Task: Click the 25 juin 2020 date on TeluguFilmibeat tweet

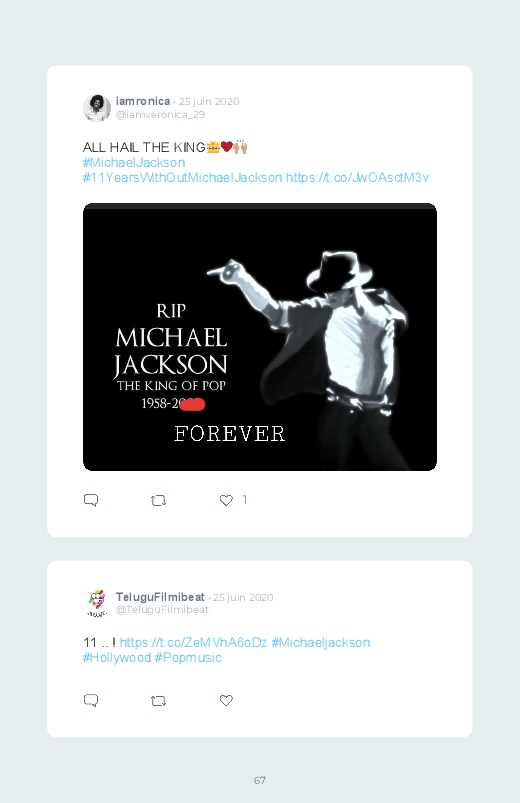Action: [x=243, y=597]
